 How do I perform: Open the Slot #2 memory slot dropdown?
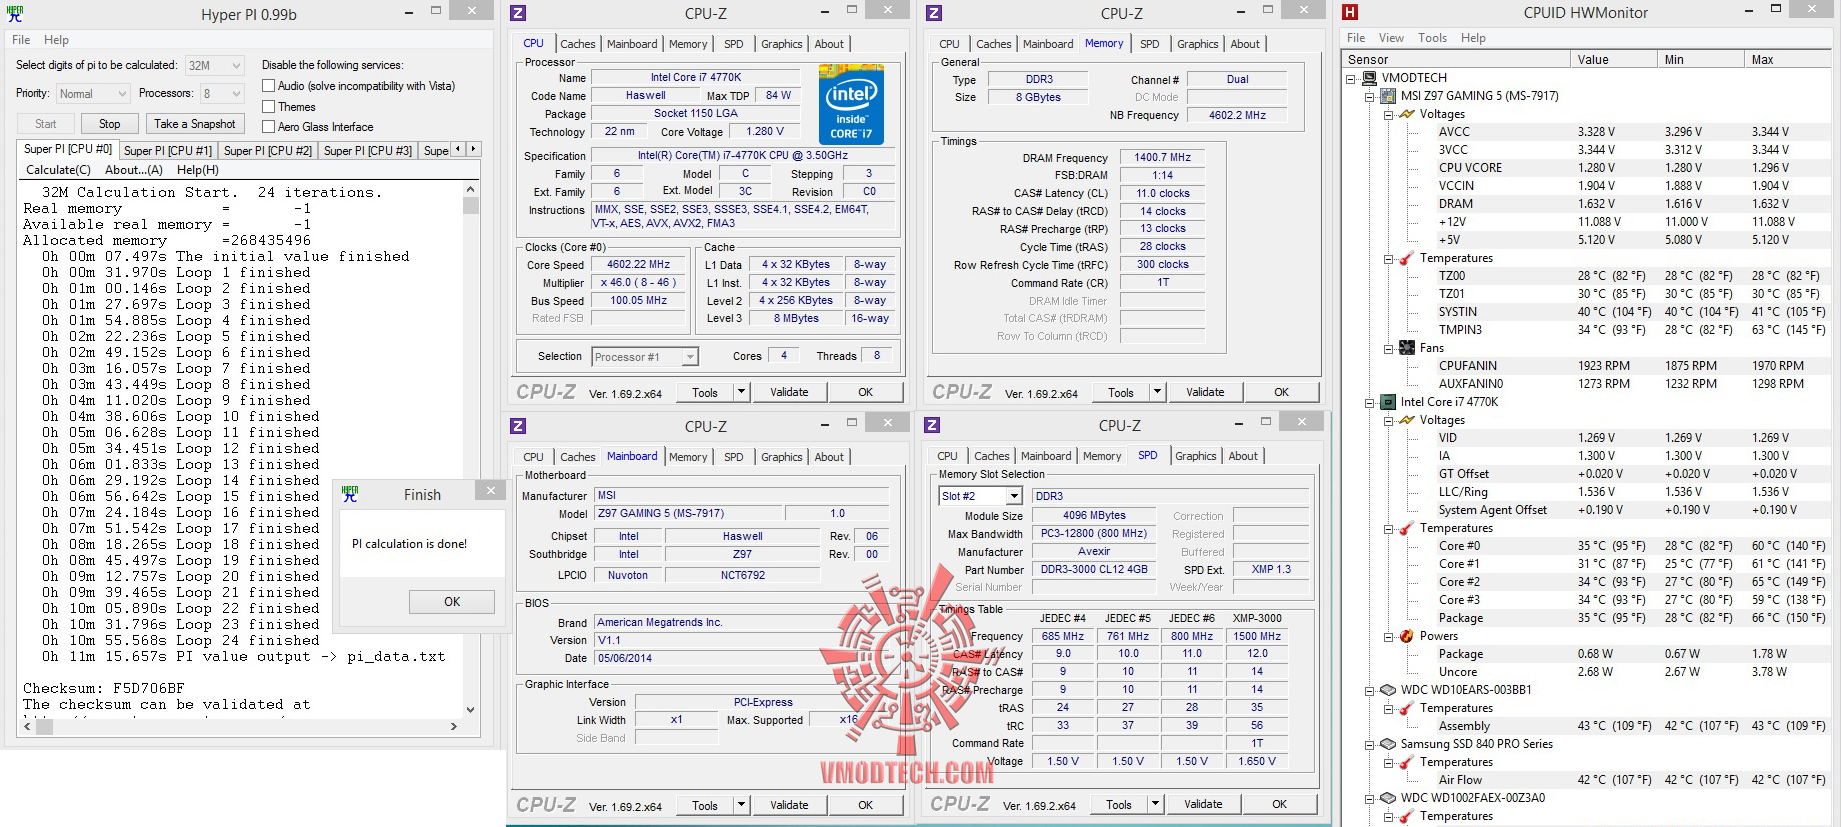point(980,496)
